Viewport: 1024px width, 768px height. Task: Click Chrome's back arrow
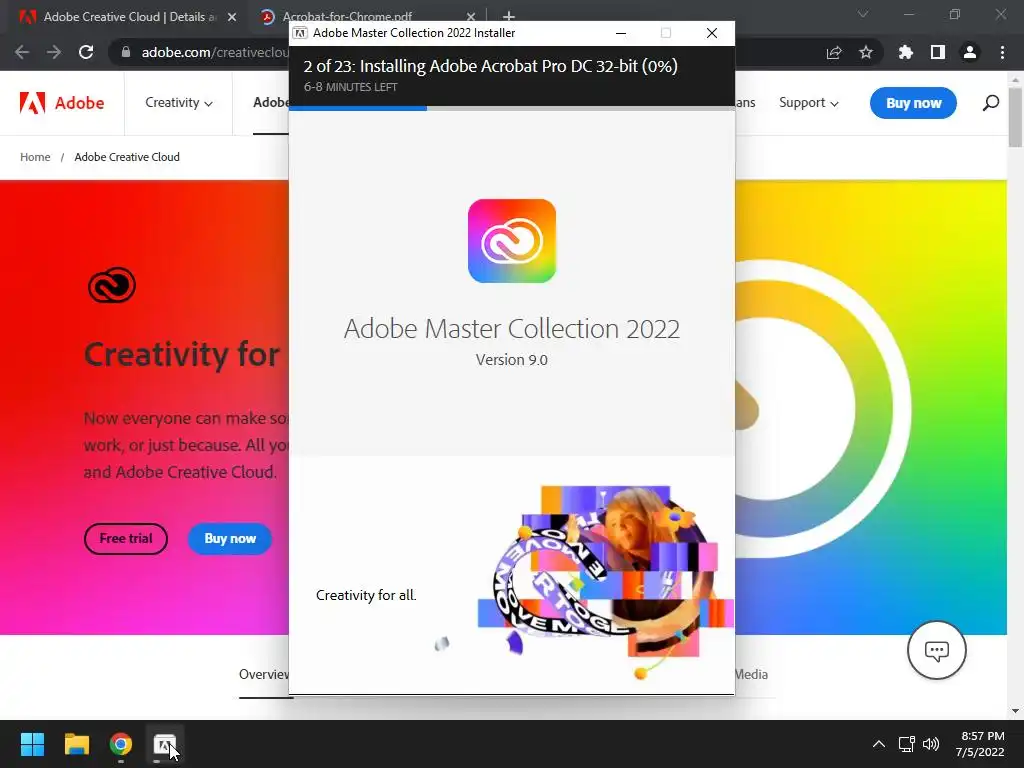pos(22,52)
